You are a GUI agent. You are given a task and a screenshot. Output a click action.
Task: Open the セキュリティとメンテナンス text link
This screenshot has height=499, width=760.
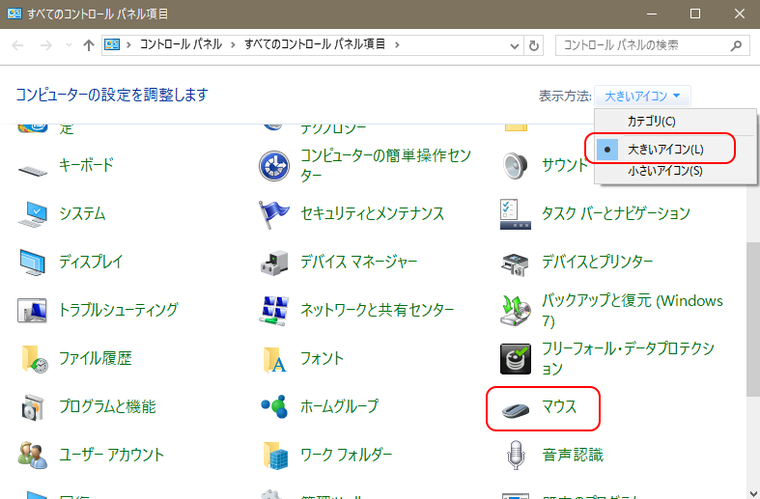pyautogui.click(x=372, y=214)
